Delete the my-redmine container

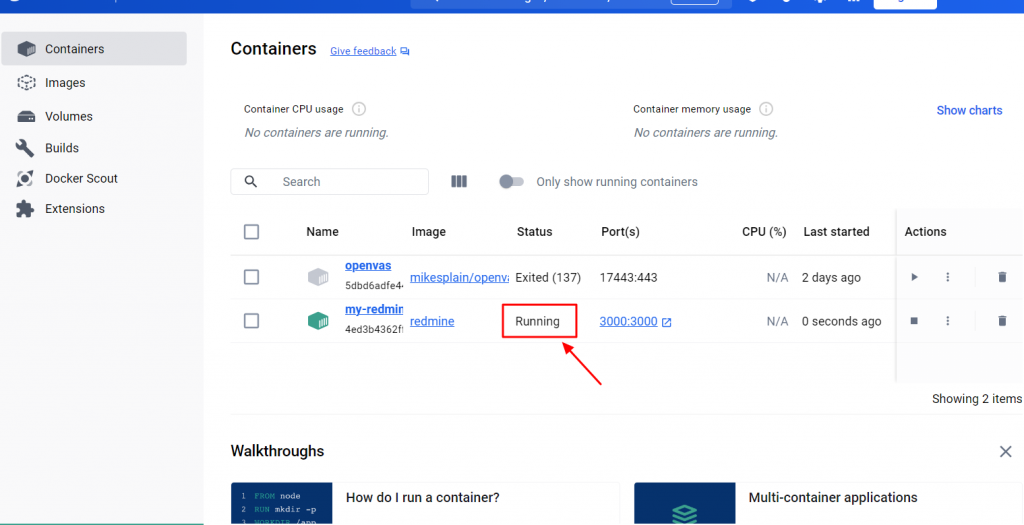pyautogui.click(x=1002, y=321)
